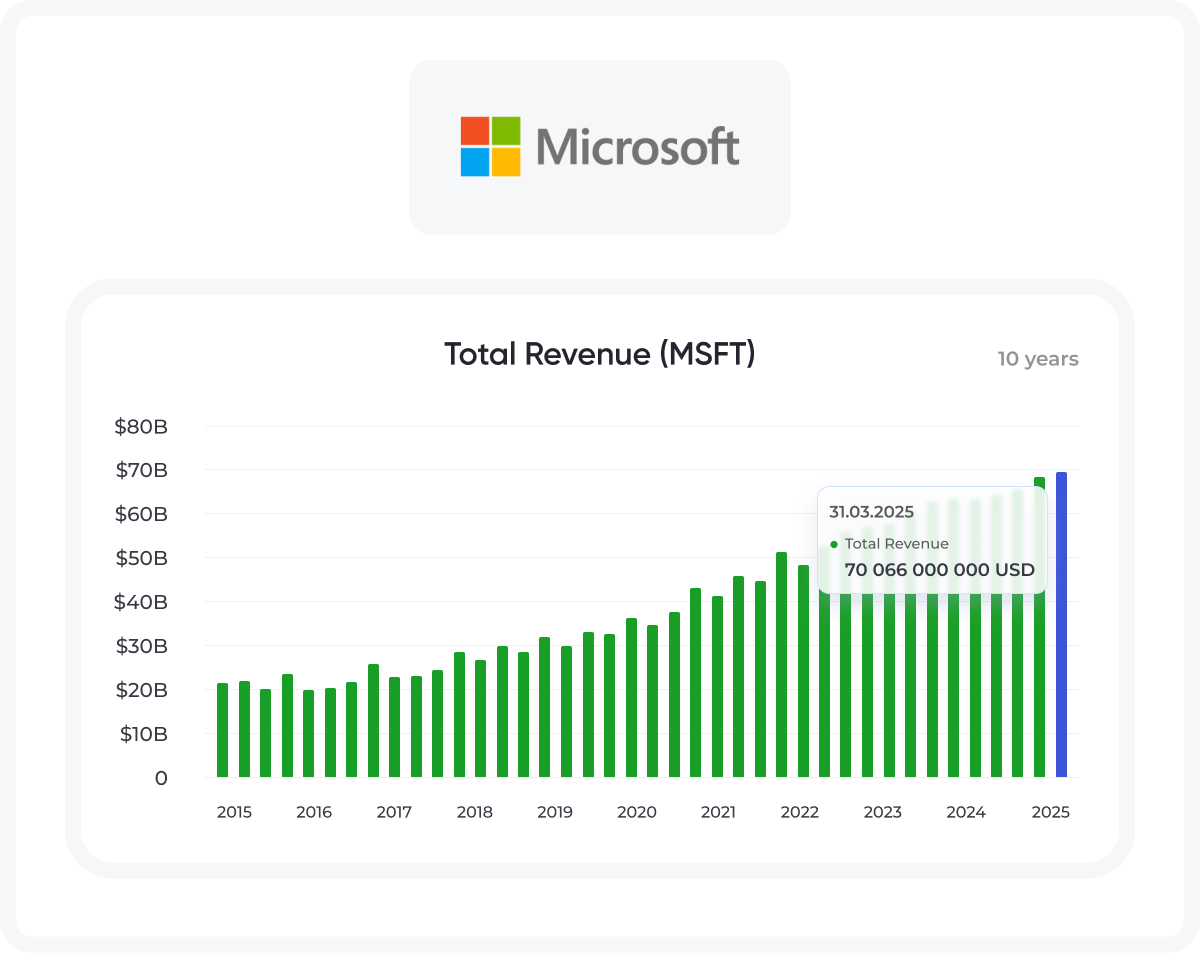Click the Microsoft four-square logo icon

(490, 147)
